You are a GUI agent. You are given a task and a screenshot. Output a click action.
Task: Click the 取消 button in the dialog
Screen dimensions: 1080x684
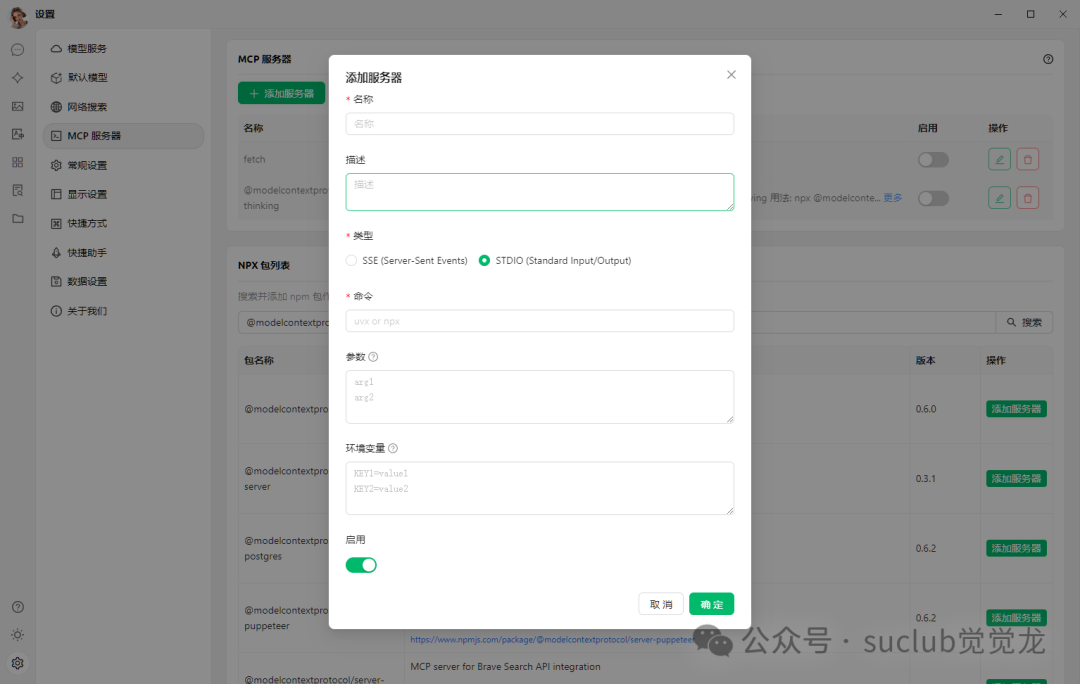tap(661, 604)
